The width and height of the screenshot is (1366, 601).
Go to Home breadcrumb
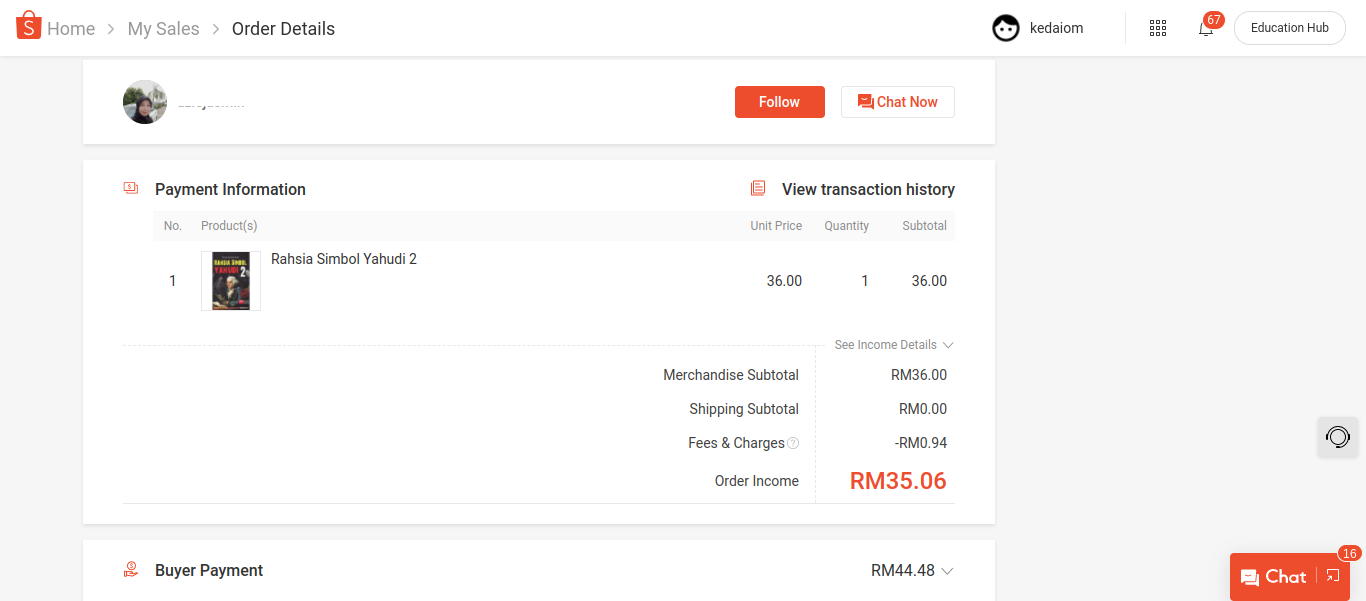click(71, 29)
